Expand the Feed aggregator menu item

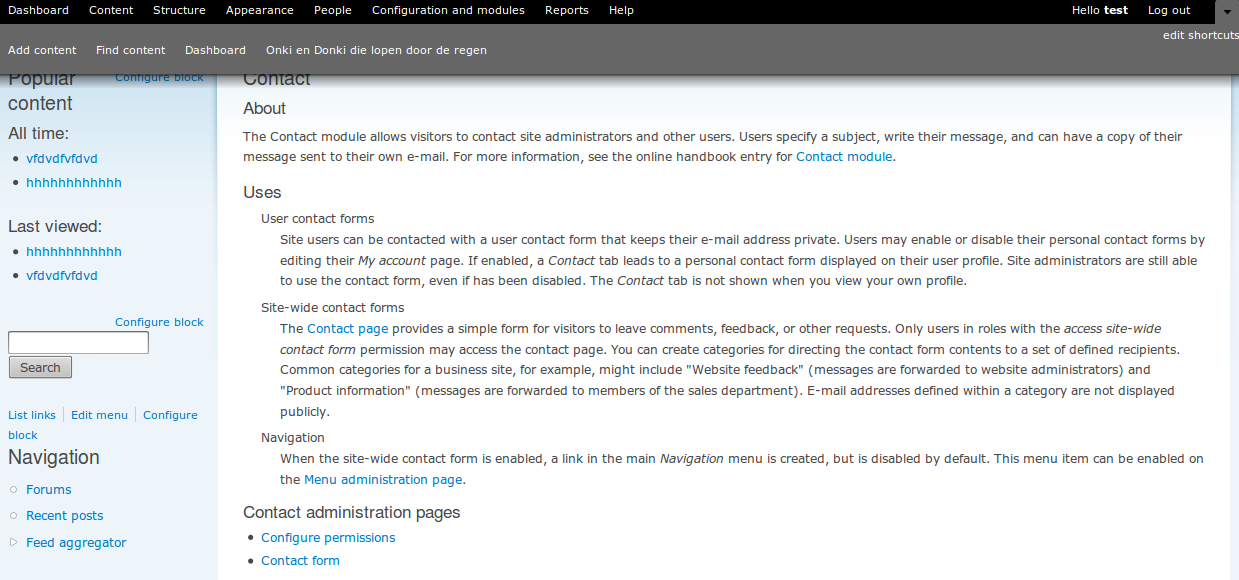(x=14, y=542)
